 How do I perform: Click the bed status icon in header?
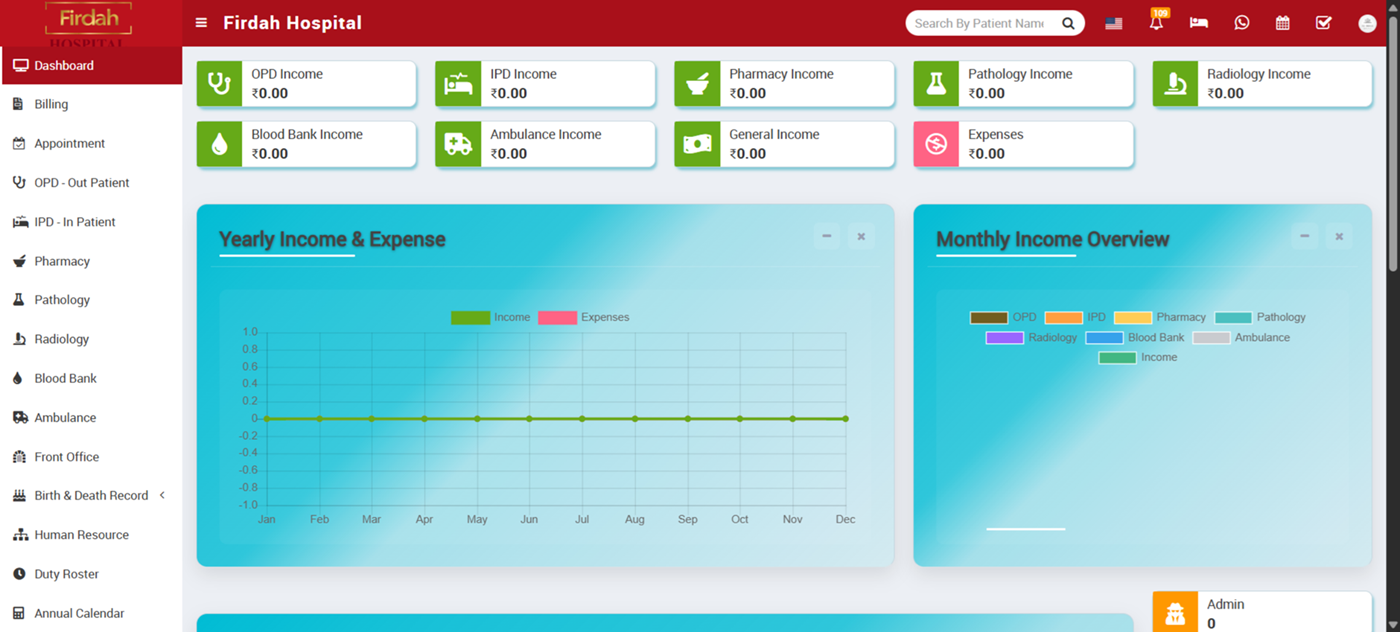[x=1198, y=23]
